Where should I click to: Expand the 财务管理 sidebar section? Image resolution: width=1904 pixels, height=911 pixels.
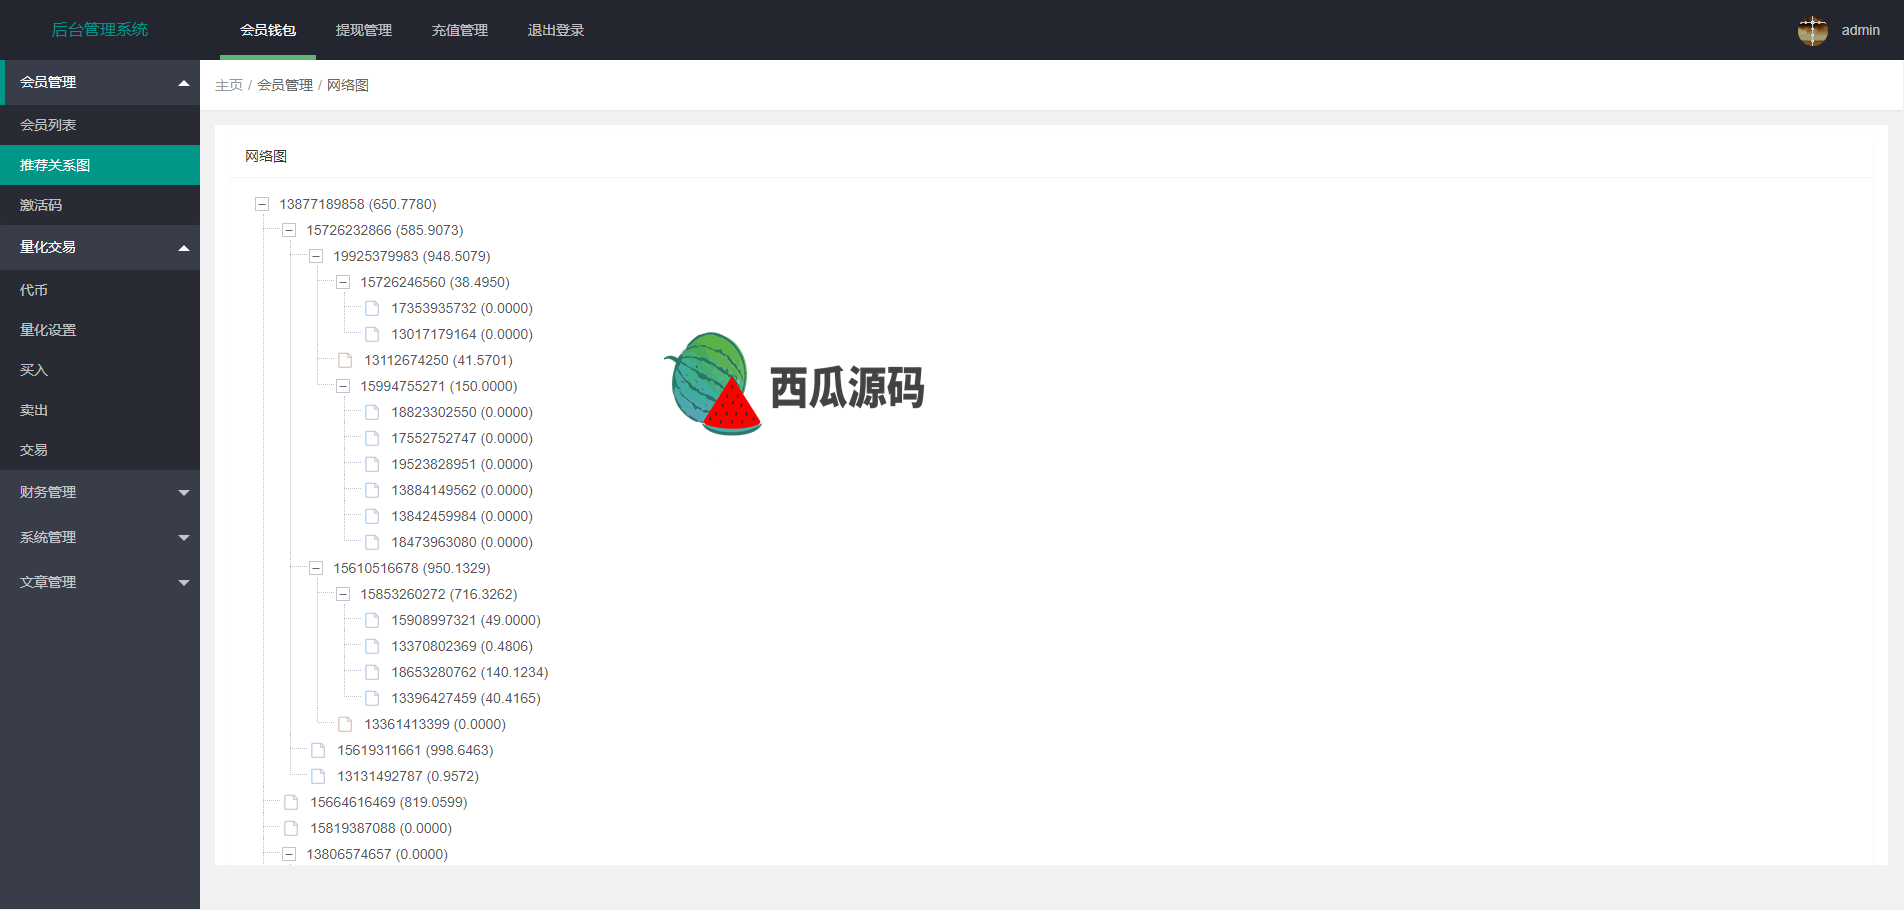coord(100,492)
